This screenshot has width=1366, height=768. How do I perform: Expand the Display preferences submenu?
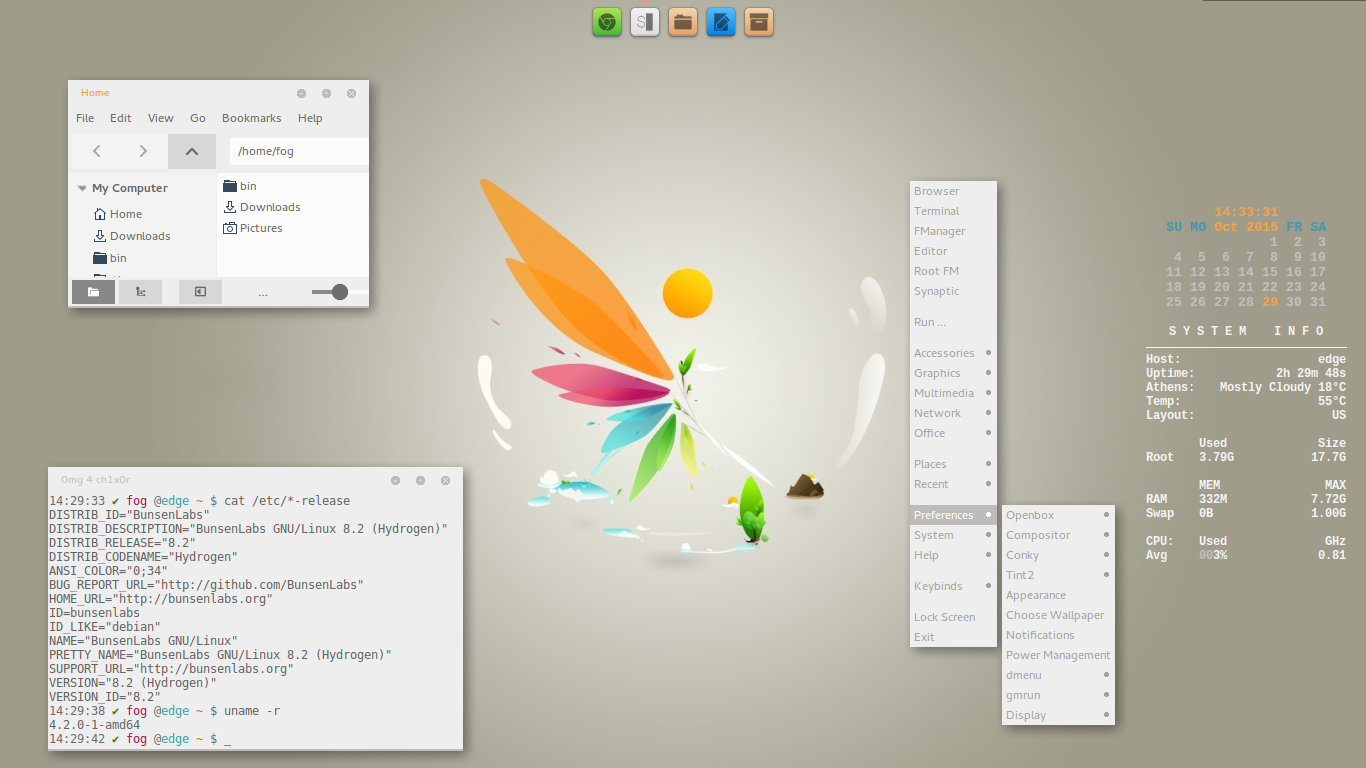[1058, 715]
